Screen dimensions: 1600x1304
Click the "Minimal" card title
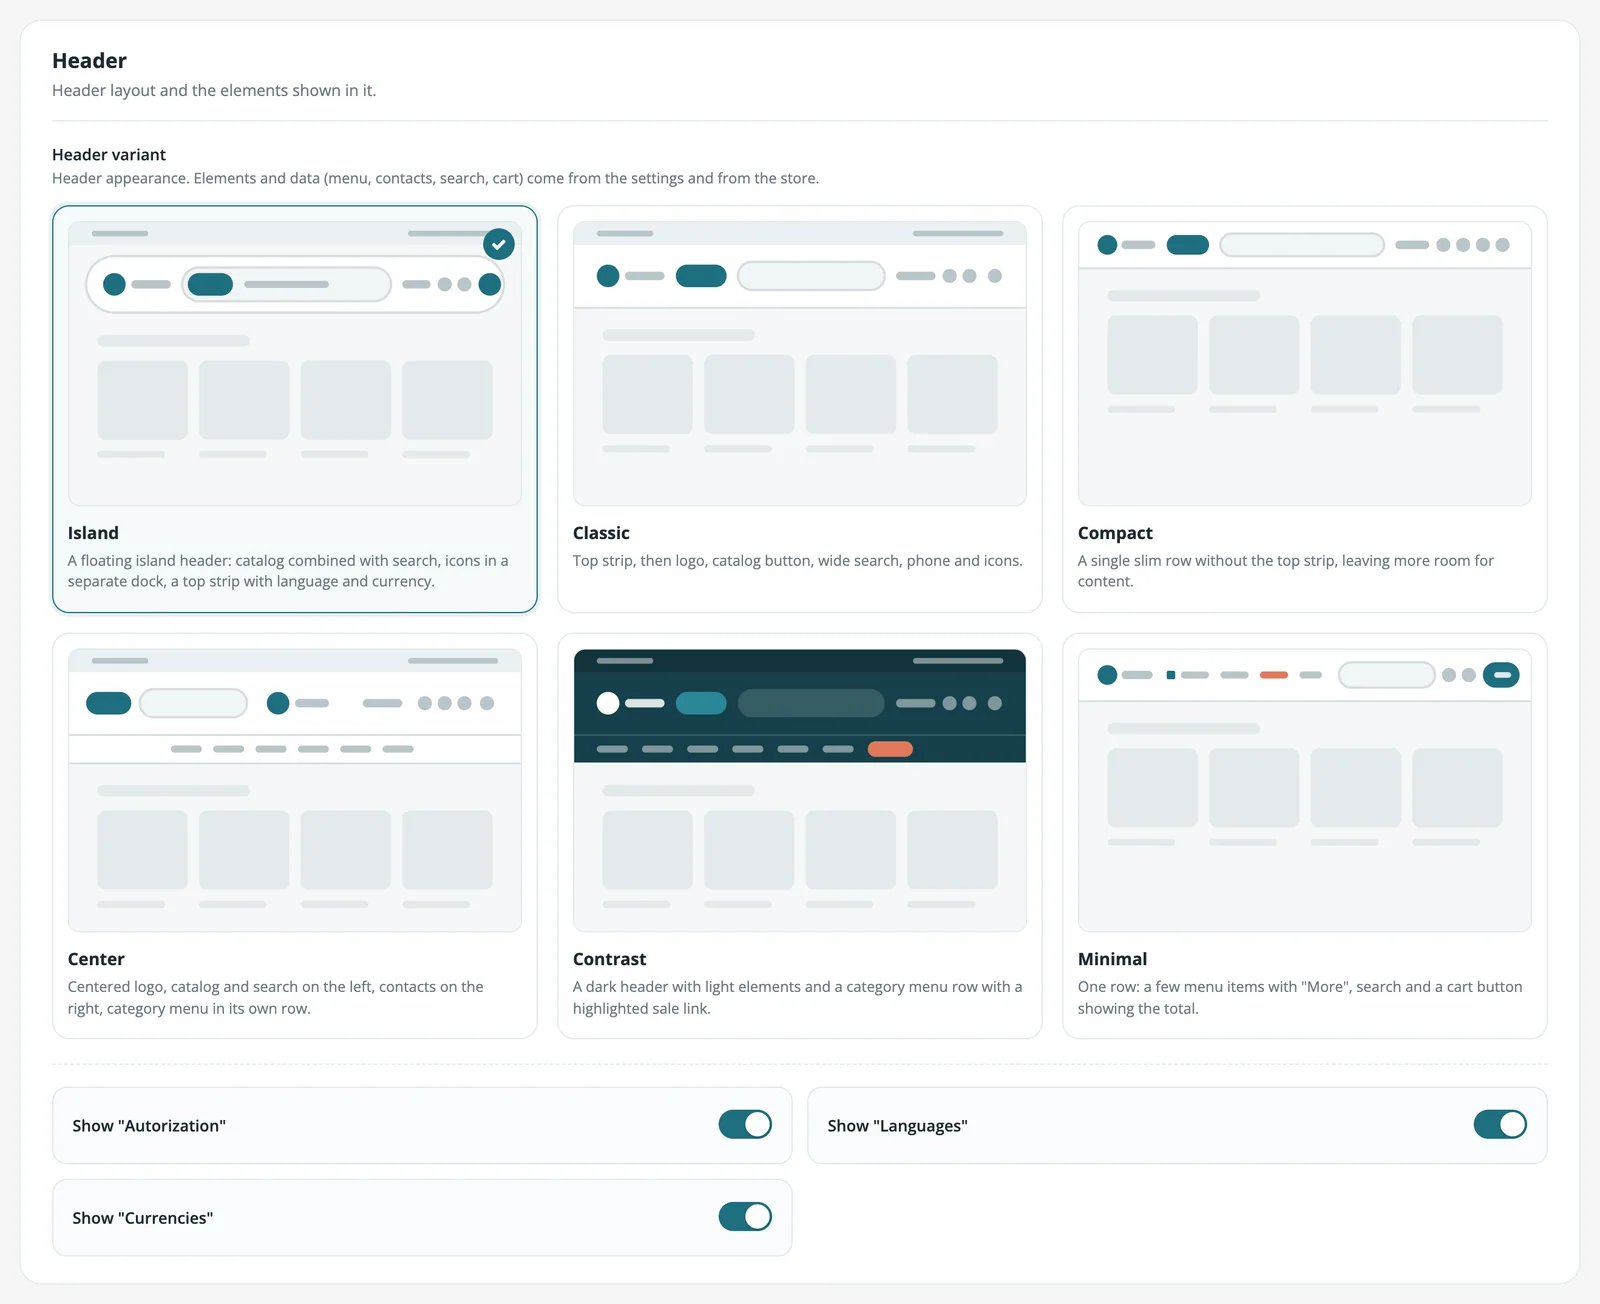tap(1112, 959)
